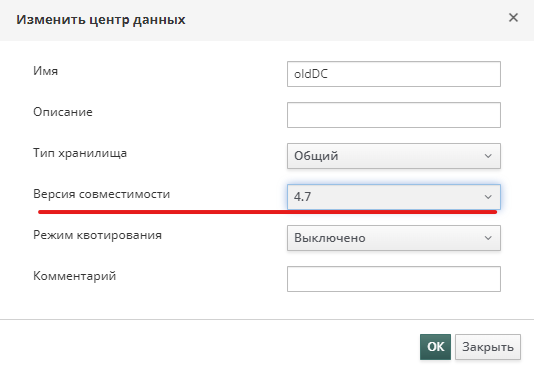Focus the empty Комментарий text field

click(x=394, y=279)
